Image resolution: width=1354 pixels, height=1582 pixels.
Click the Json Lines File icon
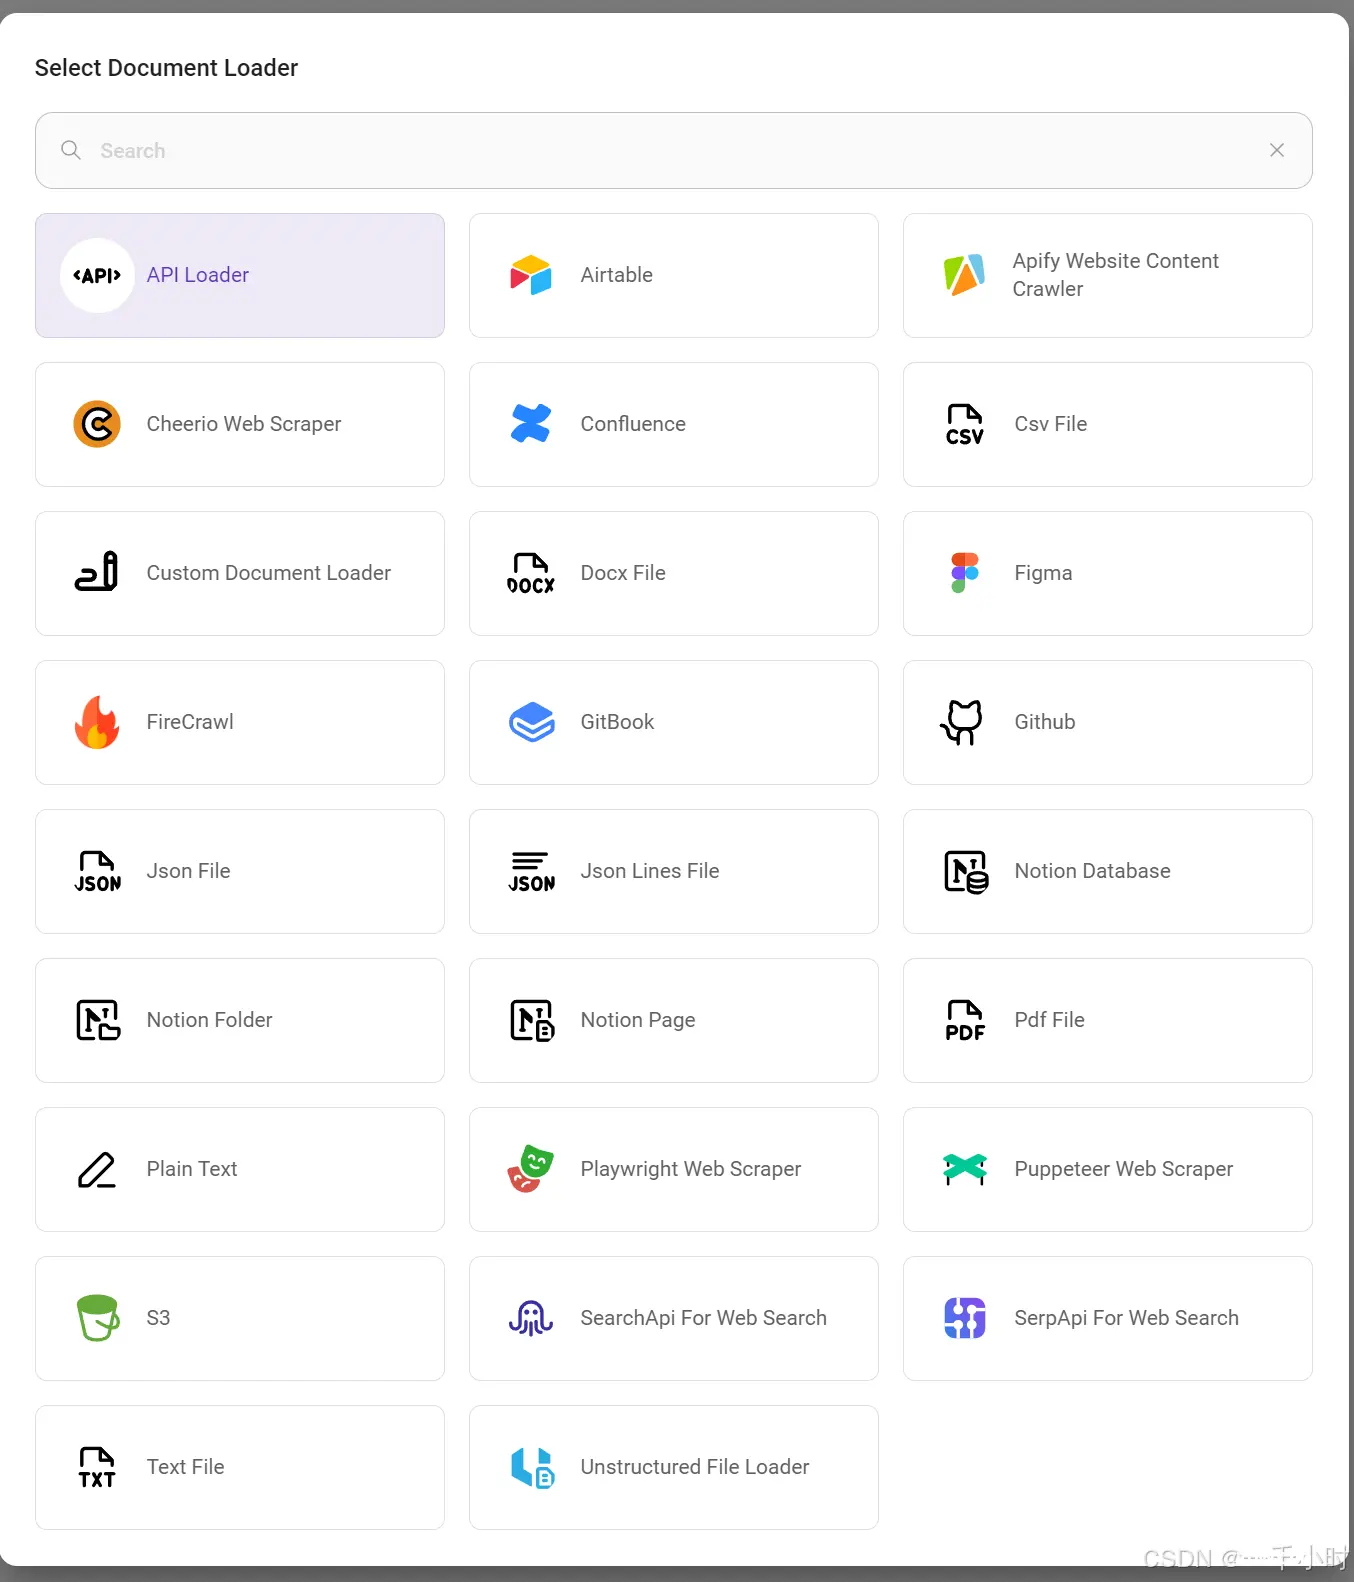(x=531, y=871)
